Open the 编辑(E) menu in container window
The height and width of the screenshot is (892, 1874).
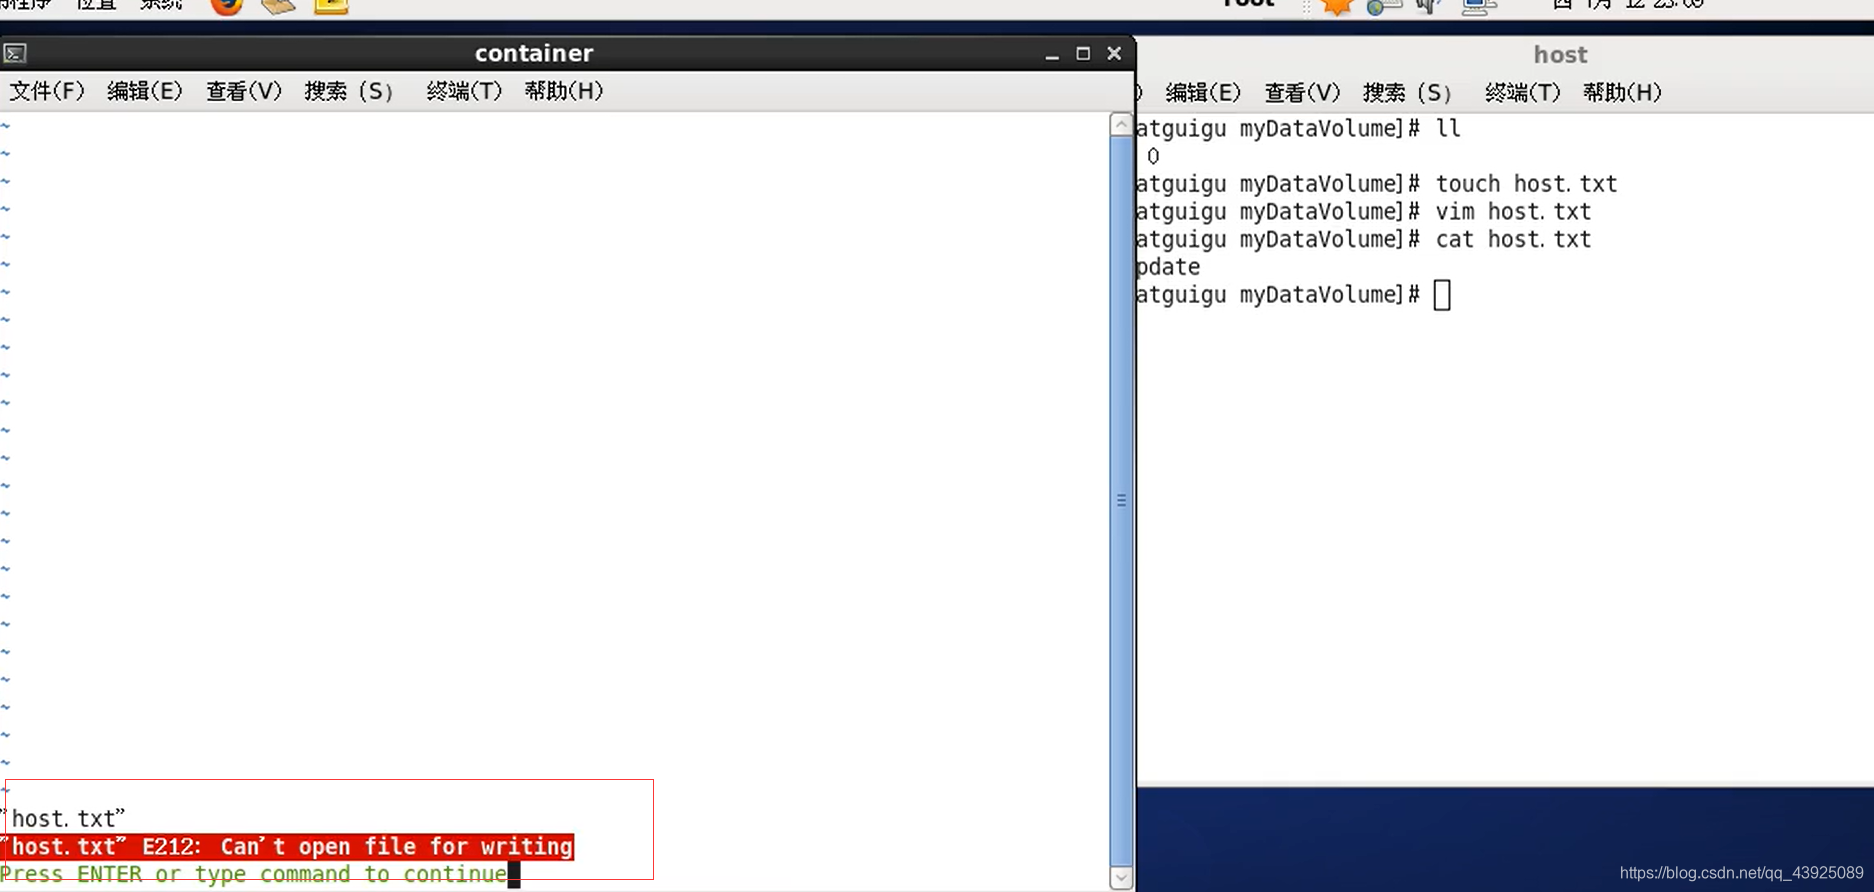tap(145, 91)
